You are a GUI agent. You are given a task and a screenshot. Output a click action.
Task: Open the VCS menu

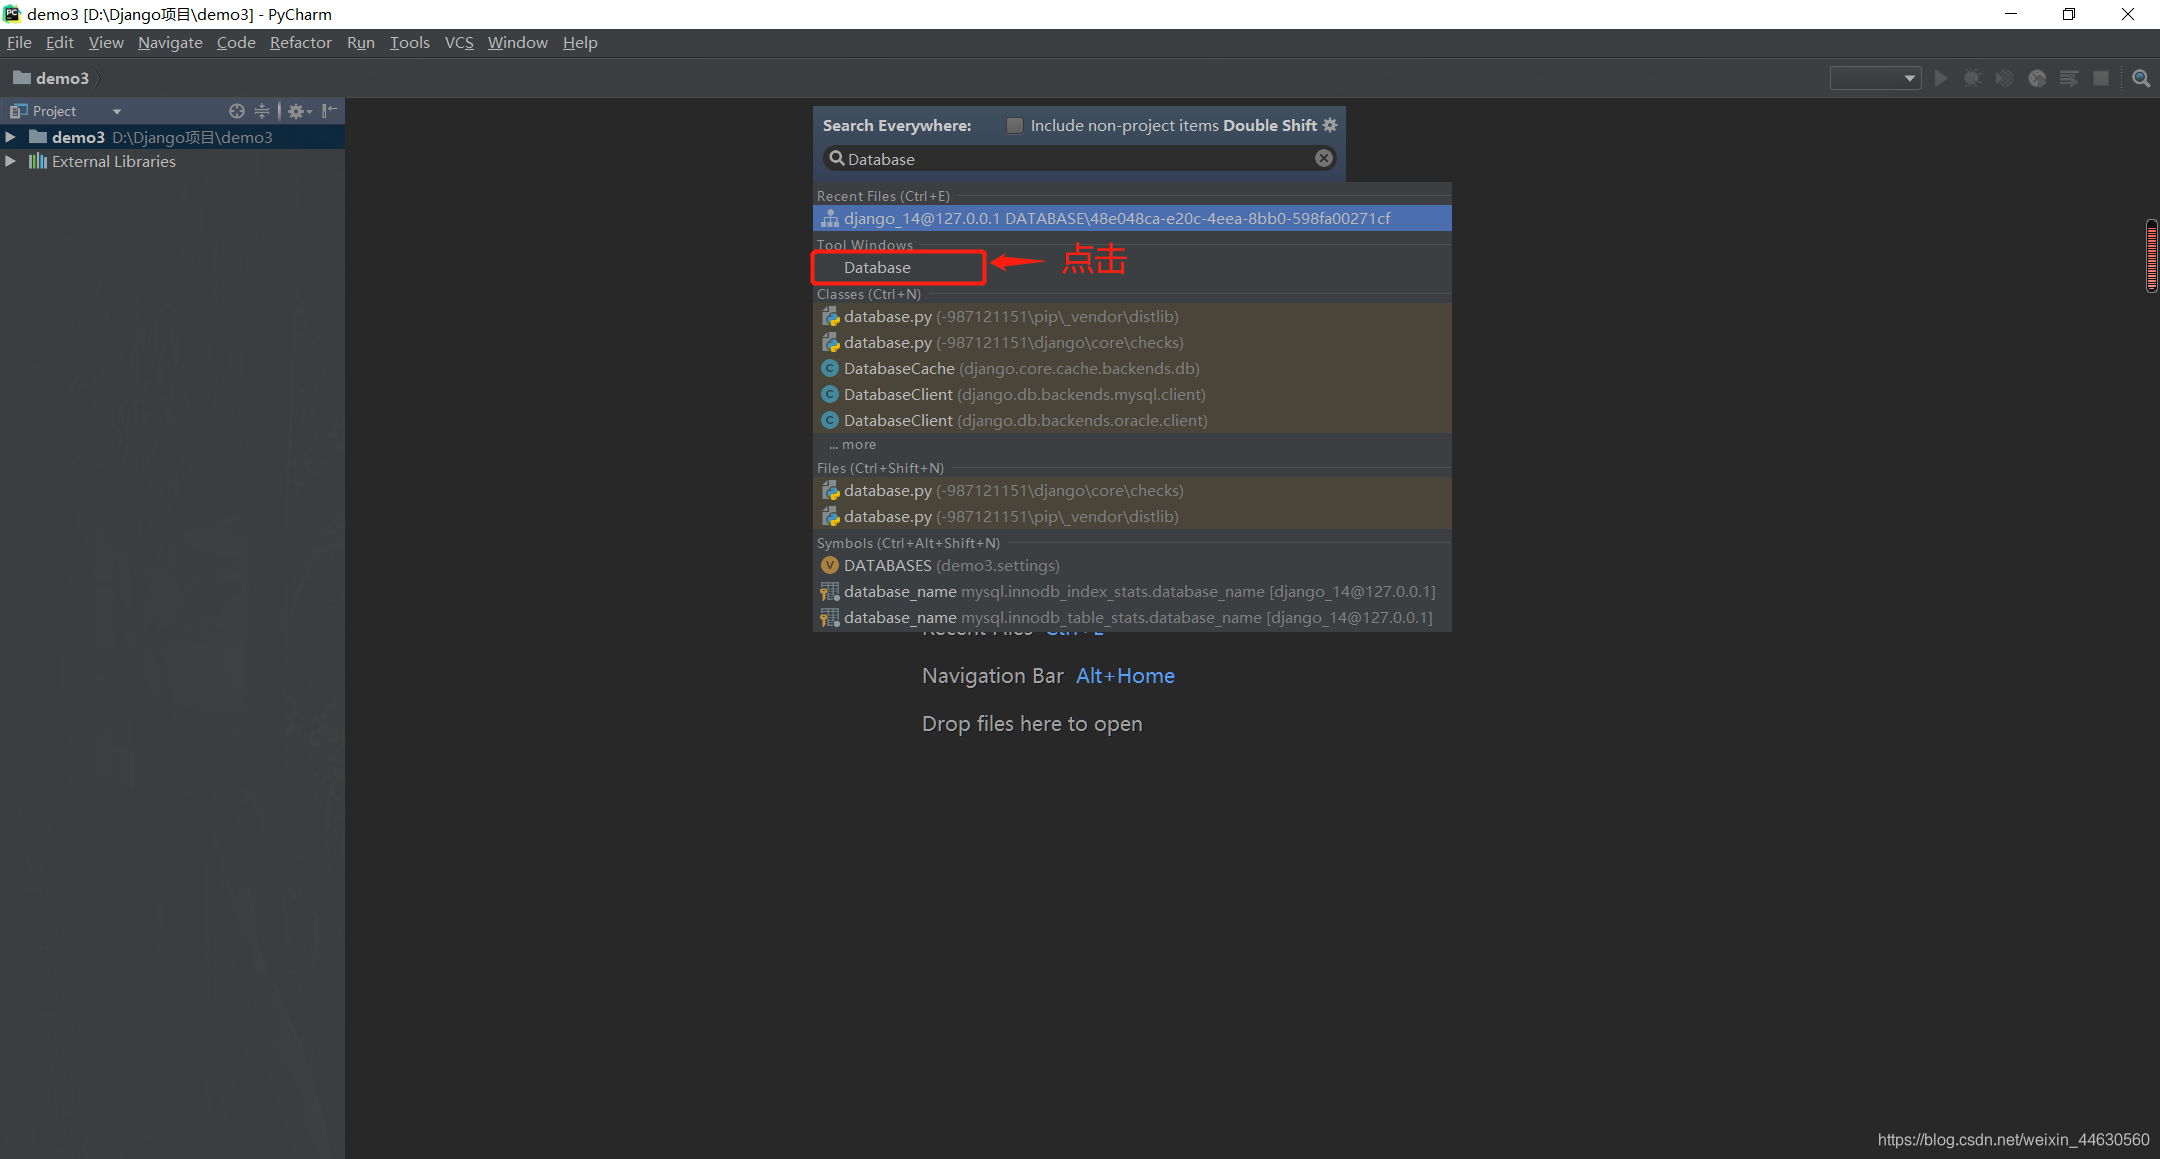pyautogui.click(x=459, y=42)
